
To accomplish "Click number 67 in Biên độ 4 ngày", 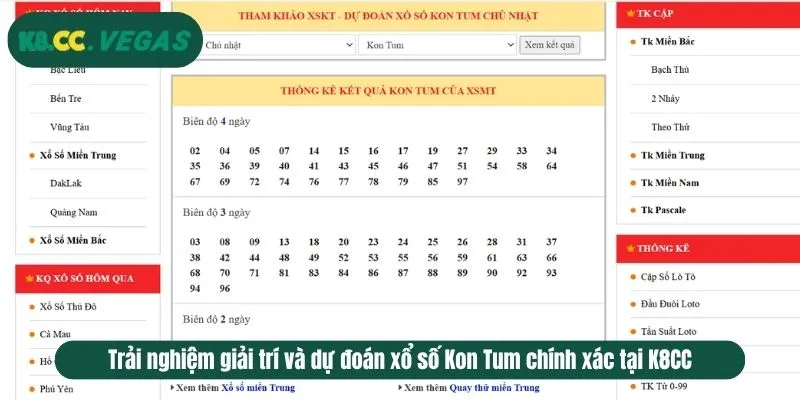I will coord(195,182).
